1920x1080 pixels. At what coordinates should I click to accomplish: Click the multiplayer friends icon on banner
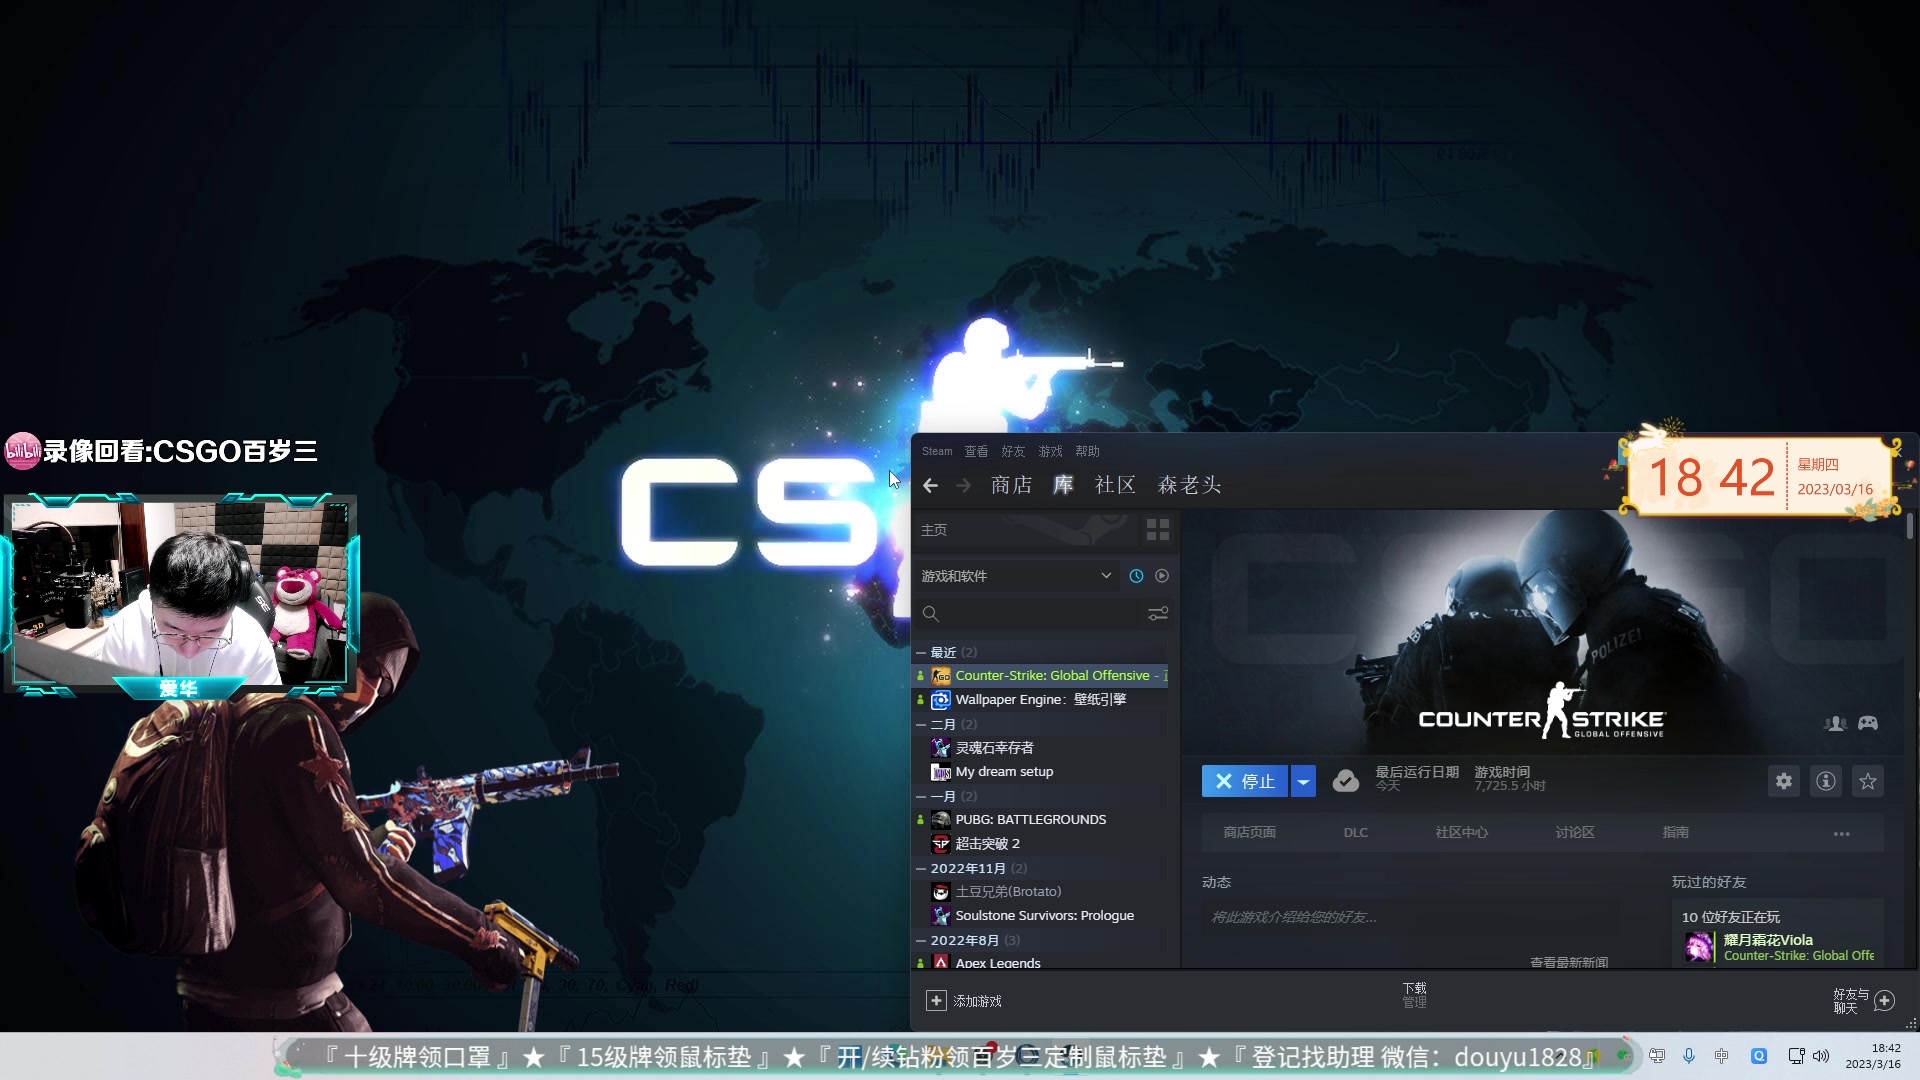1835,723
